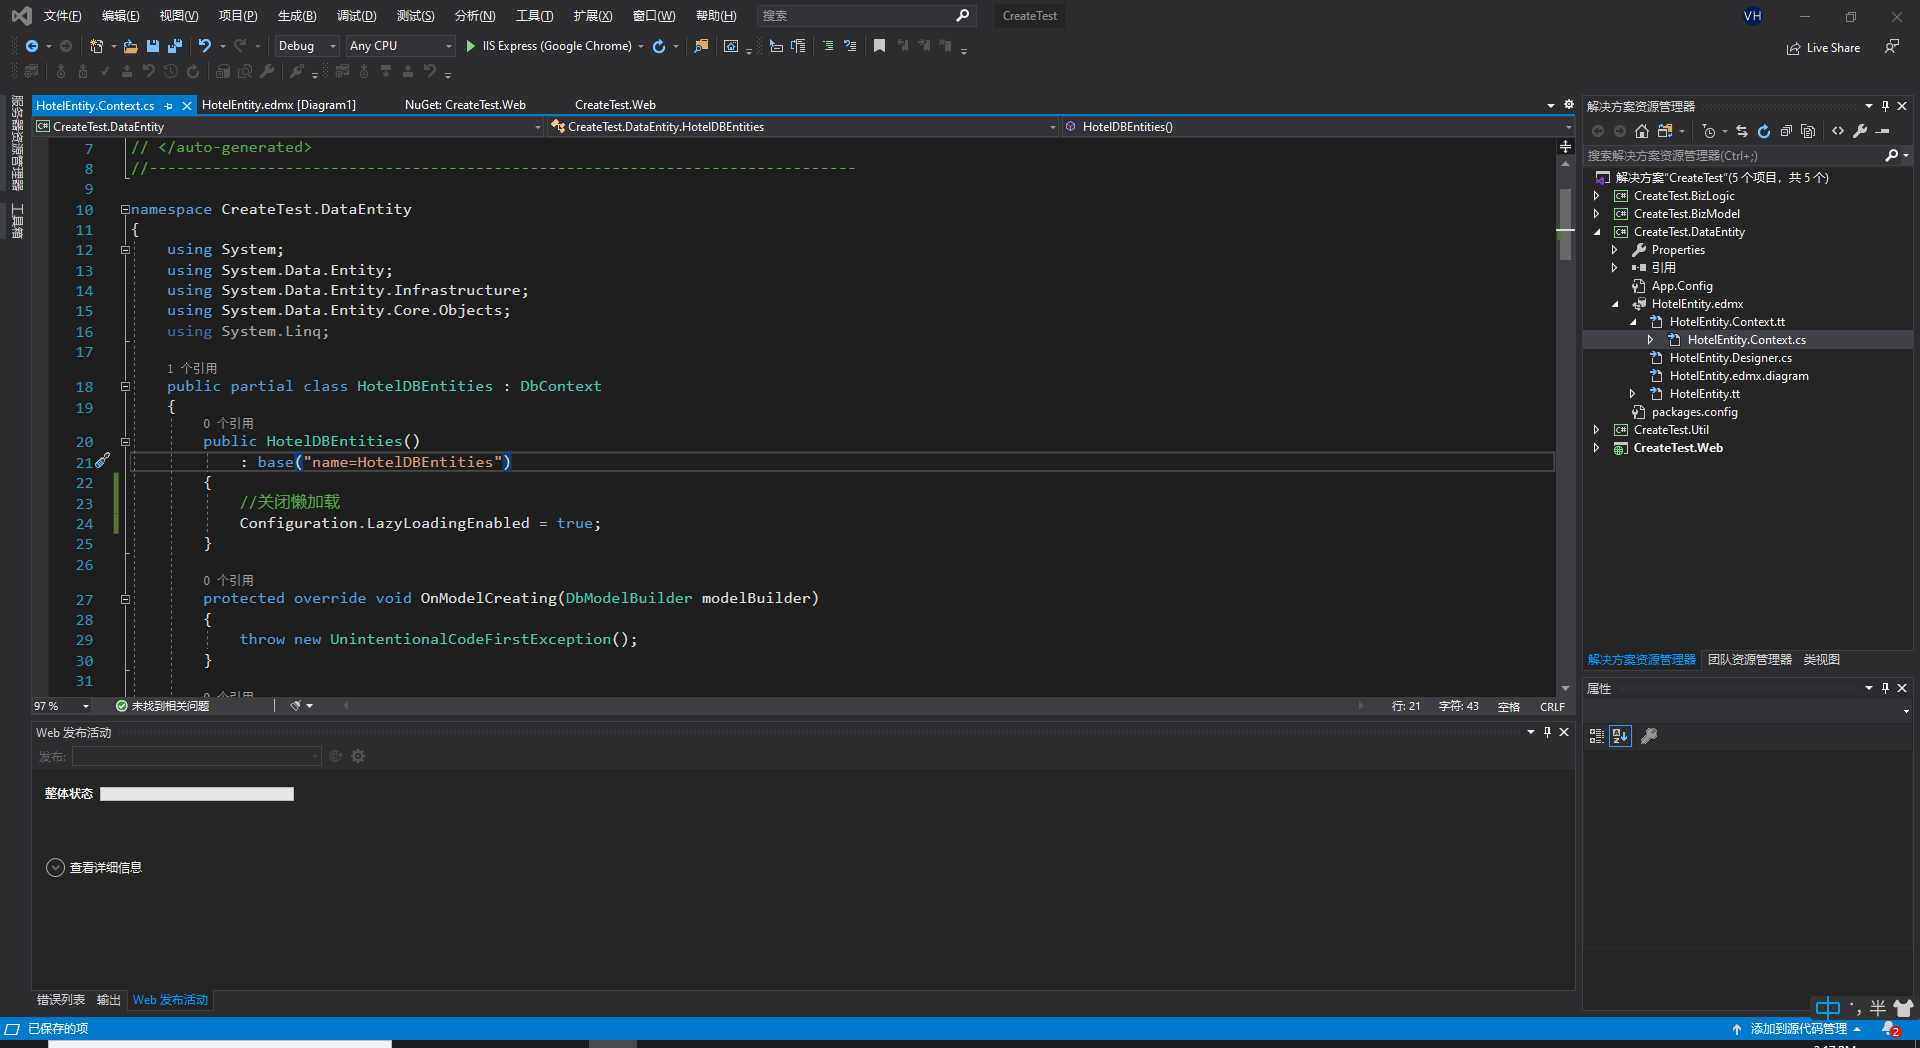Screen dimensions: 1920x1048
Task: Click Sync with Active Document icon
Action: (x=1742, y=131)
